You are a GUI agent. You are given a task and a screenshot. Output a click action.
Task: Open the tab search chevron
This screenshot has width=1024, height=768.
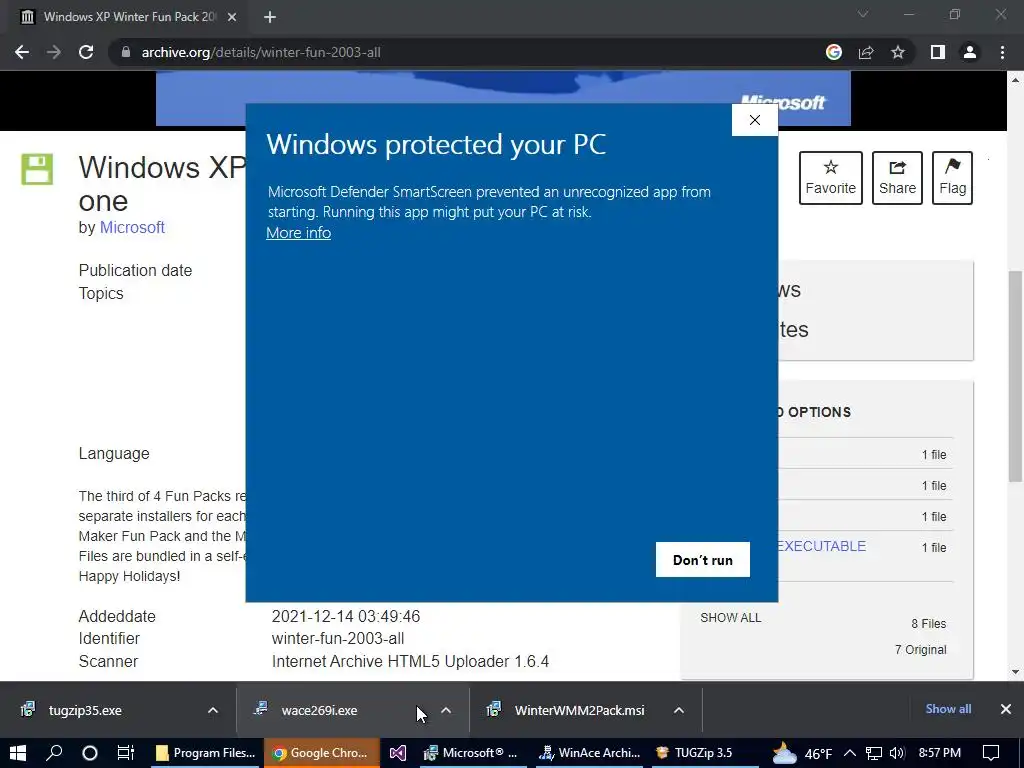[863, 14]
